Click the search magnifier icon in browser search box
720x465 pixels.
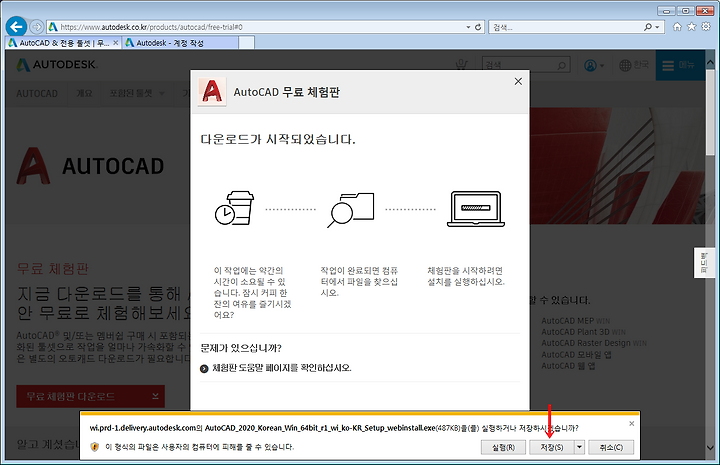tap(648, 27)
